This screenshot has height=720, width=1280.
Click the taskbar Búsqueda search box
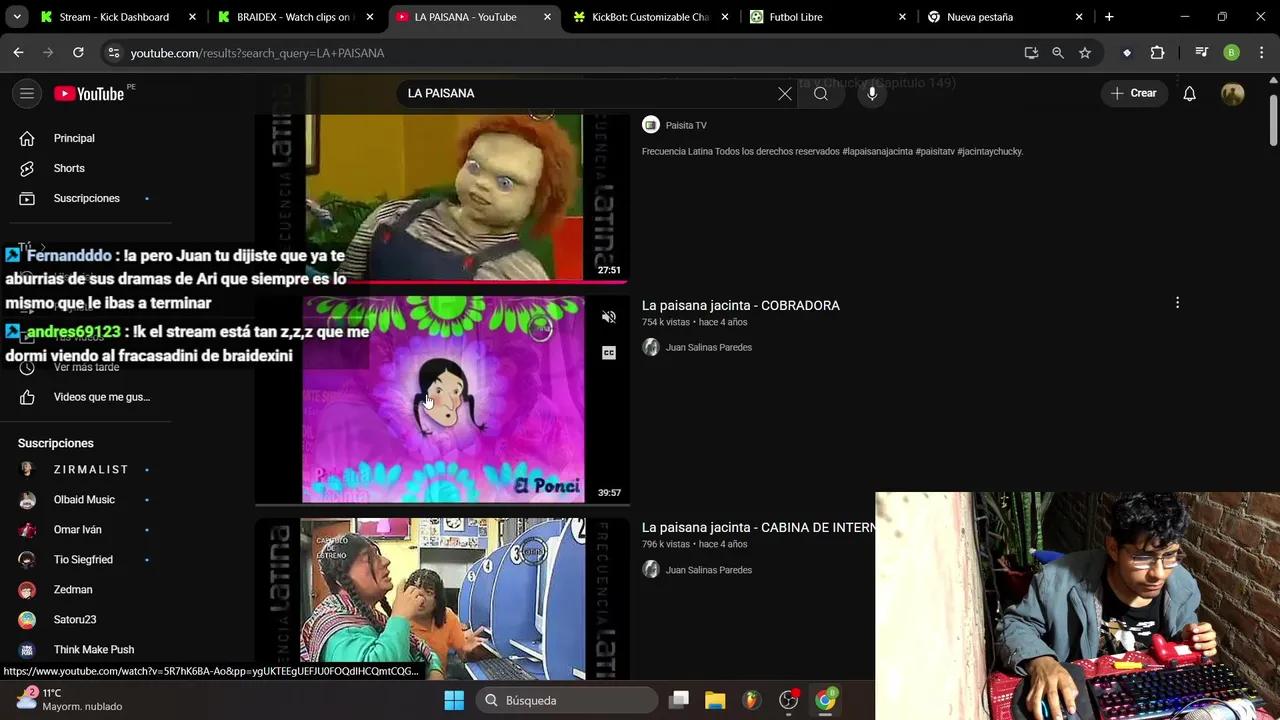click(566, 700)
